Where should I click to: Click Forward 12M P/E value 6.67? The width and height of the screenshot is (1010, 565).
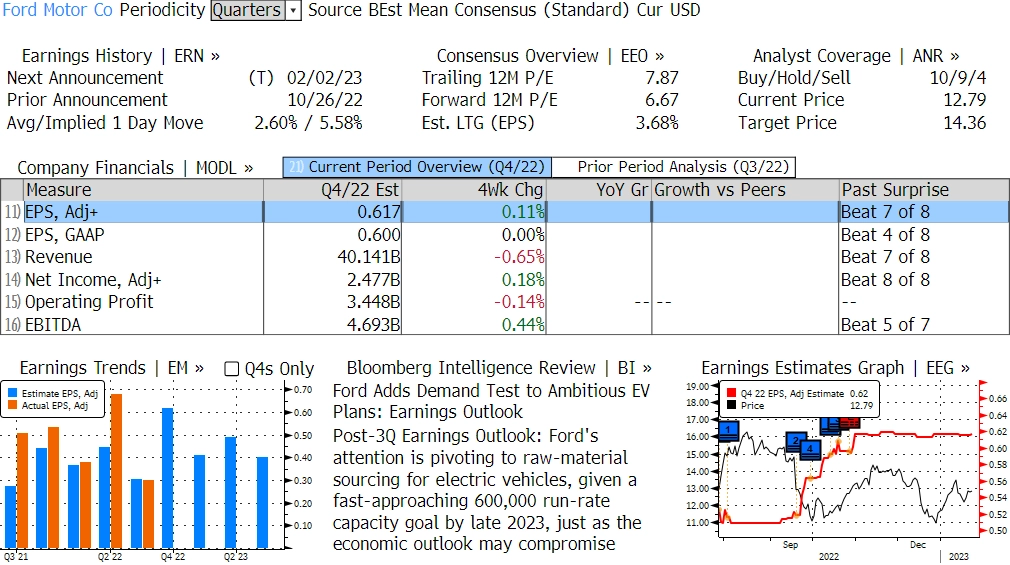(662, 101)
